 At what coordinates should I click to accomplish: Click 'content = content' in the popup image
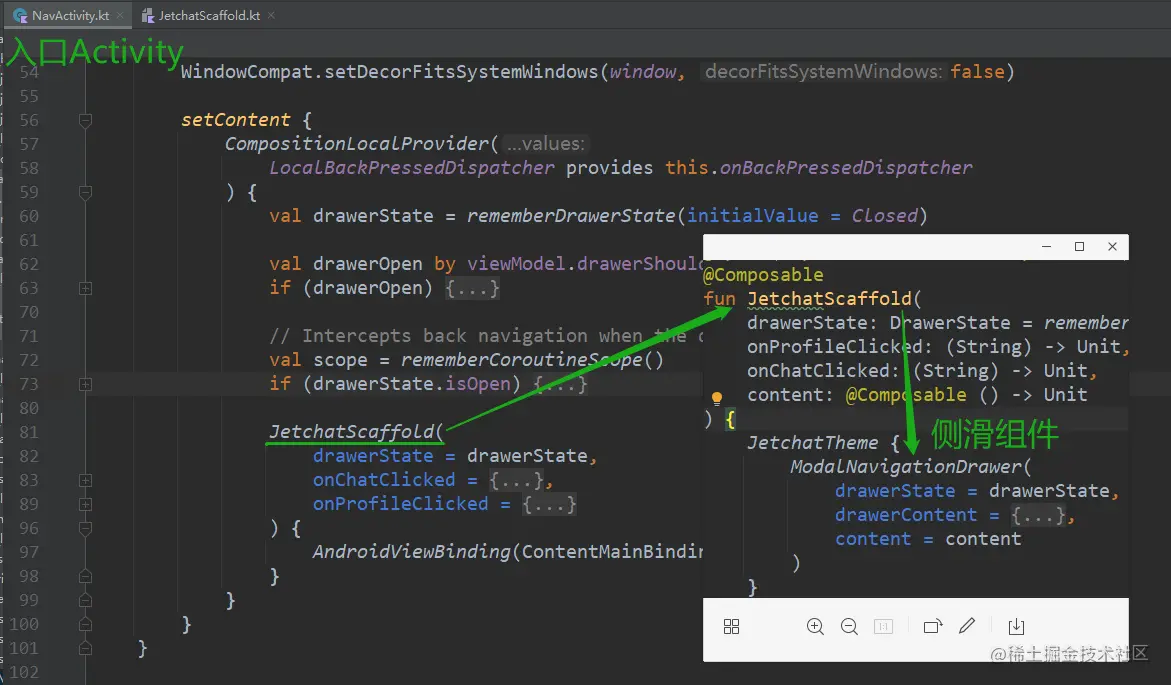point(928,539)
